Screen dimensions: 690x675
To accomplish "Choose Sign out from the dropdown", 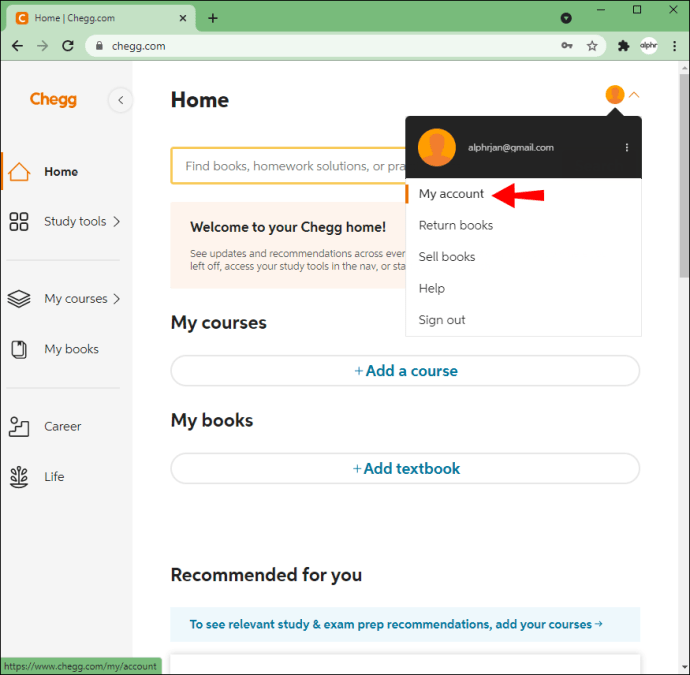I will click(441, 320).
